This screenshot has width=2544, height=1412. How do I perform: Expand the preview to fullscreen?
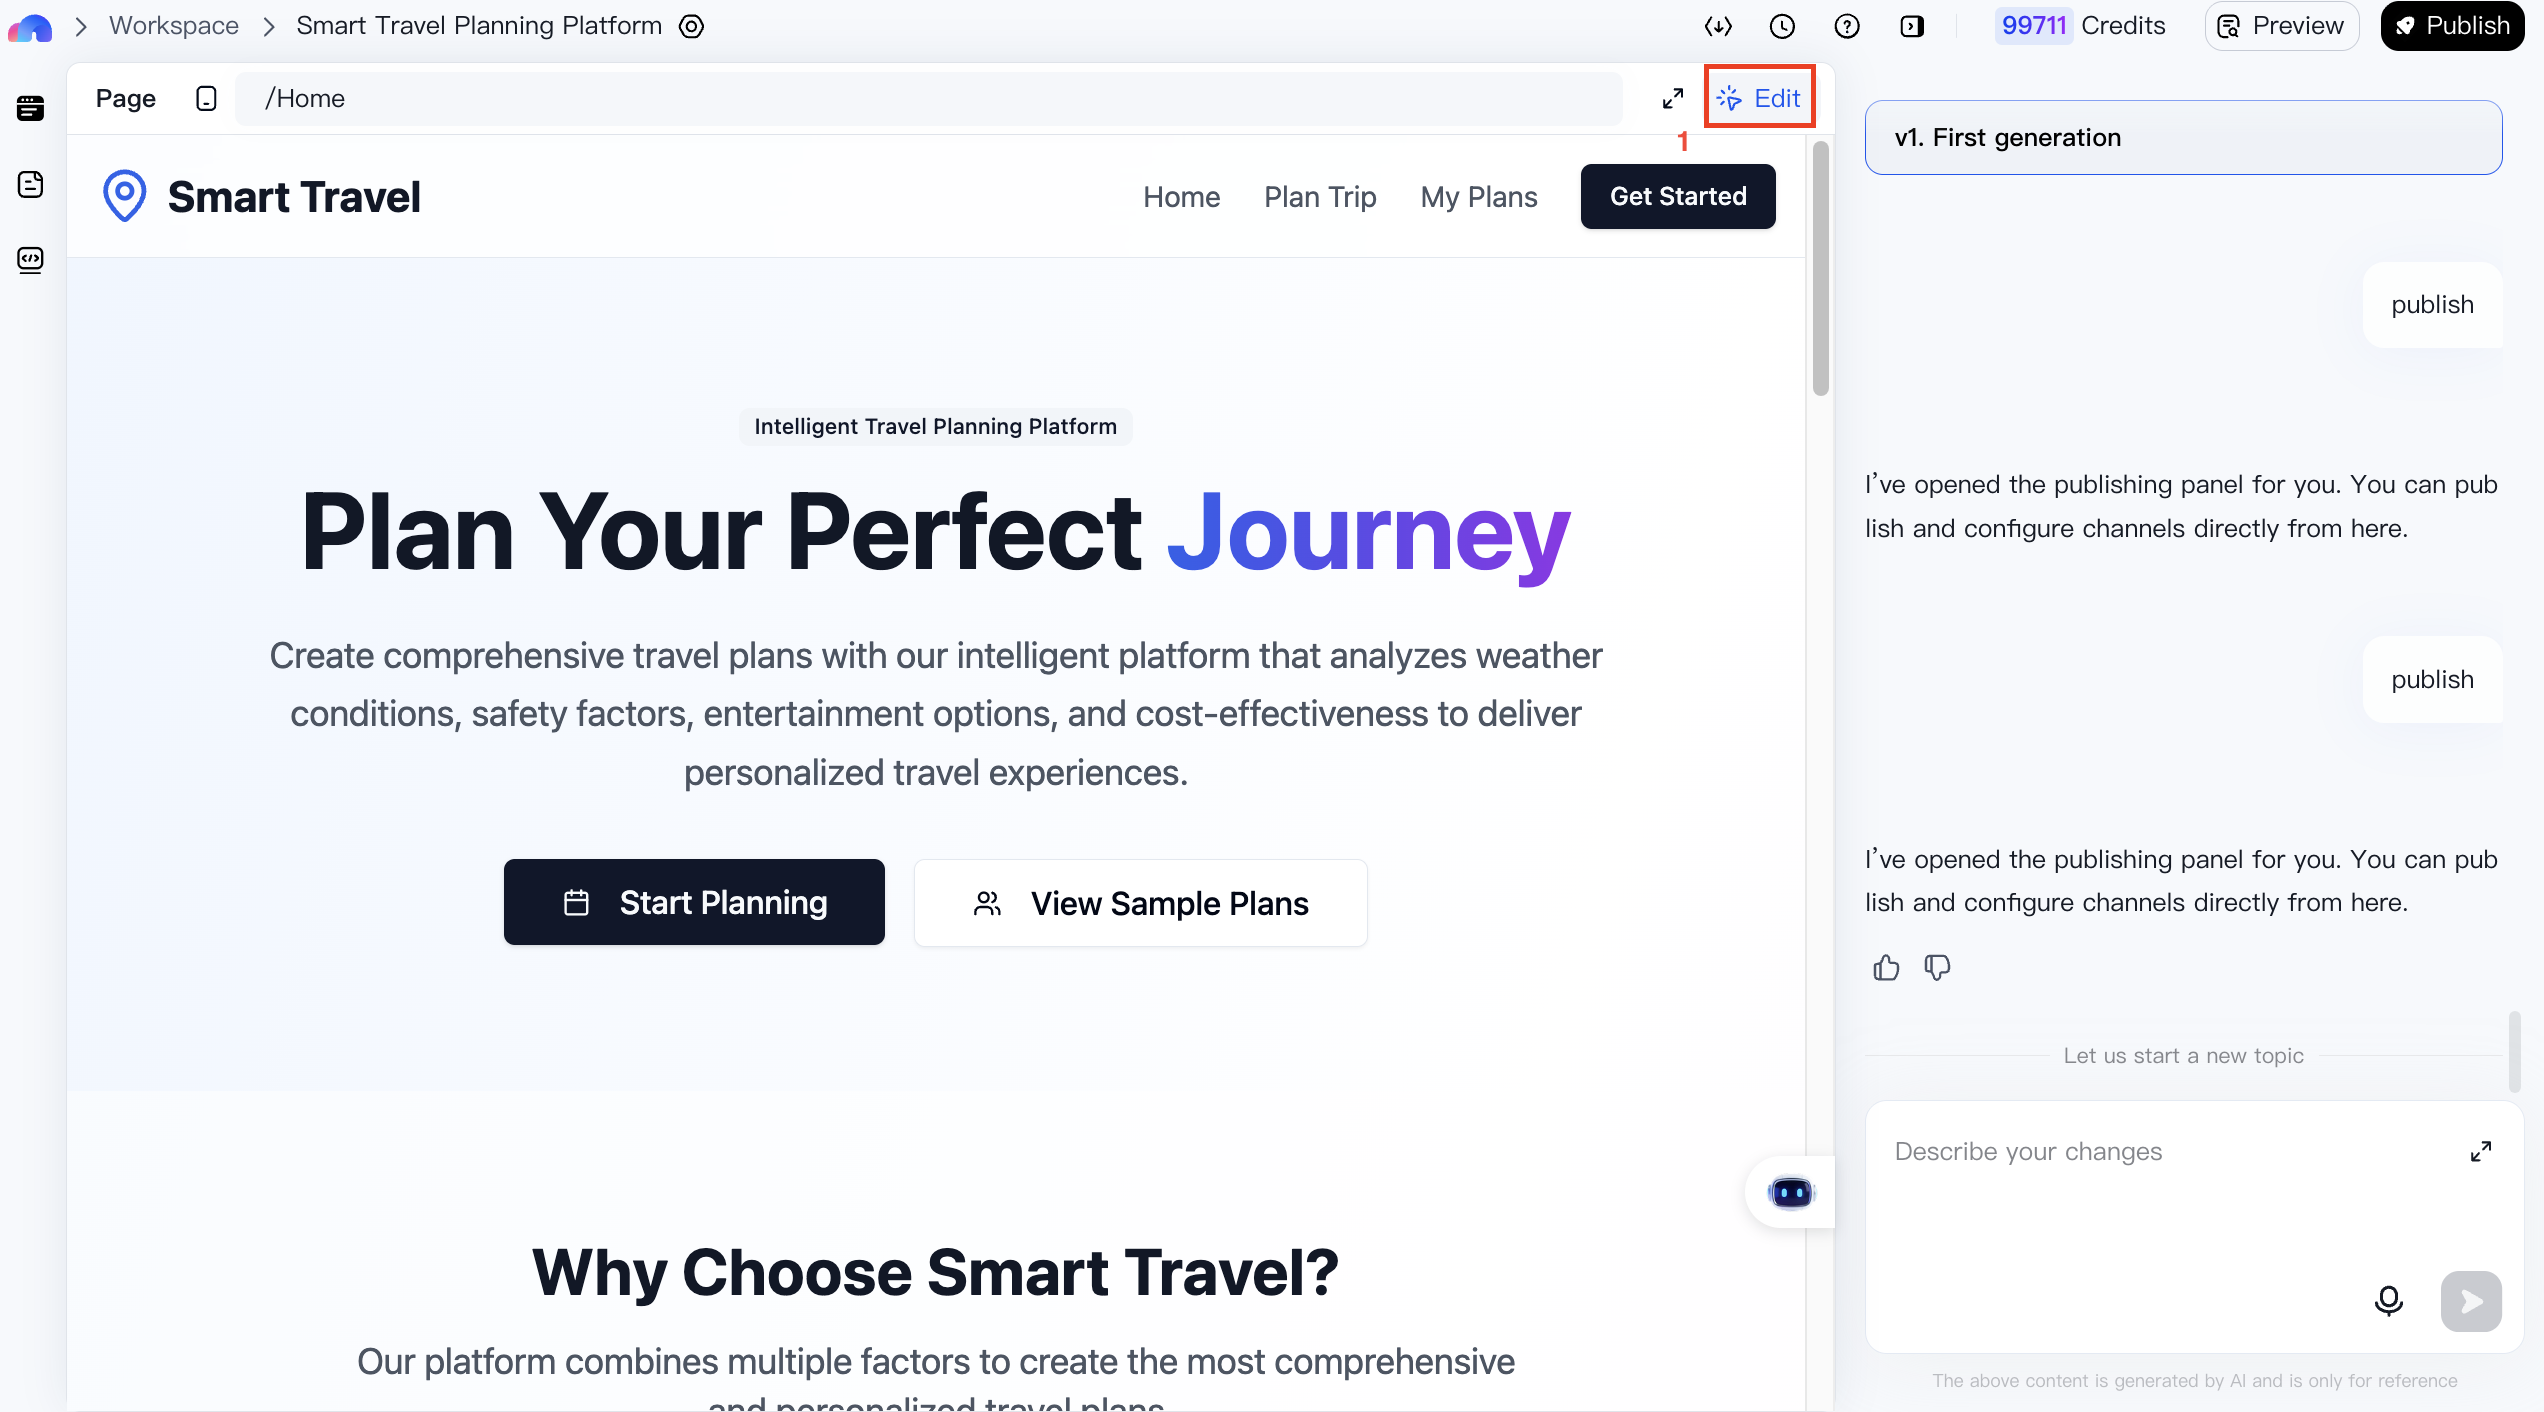coord(1672,98)
